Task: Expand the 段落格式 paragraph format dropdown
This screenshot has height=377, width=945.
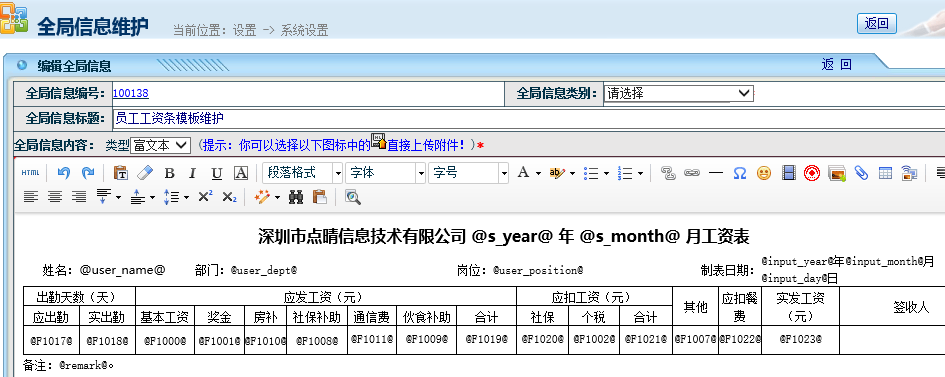Action: coord(303,173)
